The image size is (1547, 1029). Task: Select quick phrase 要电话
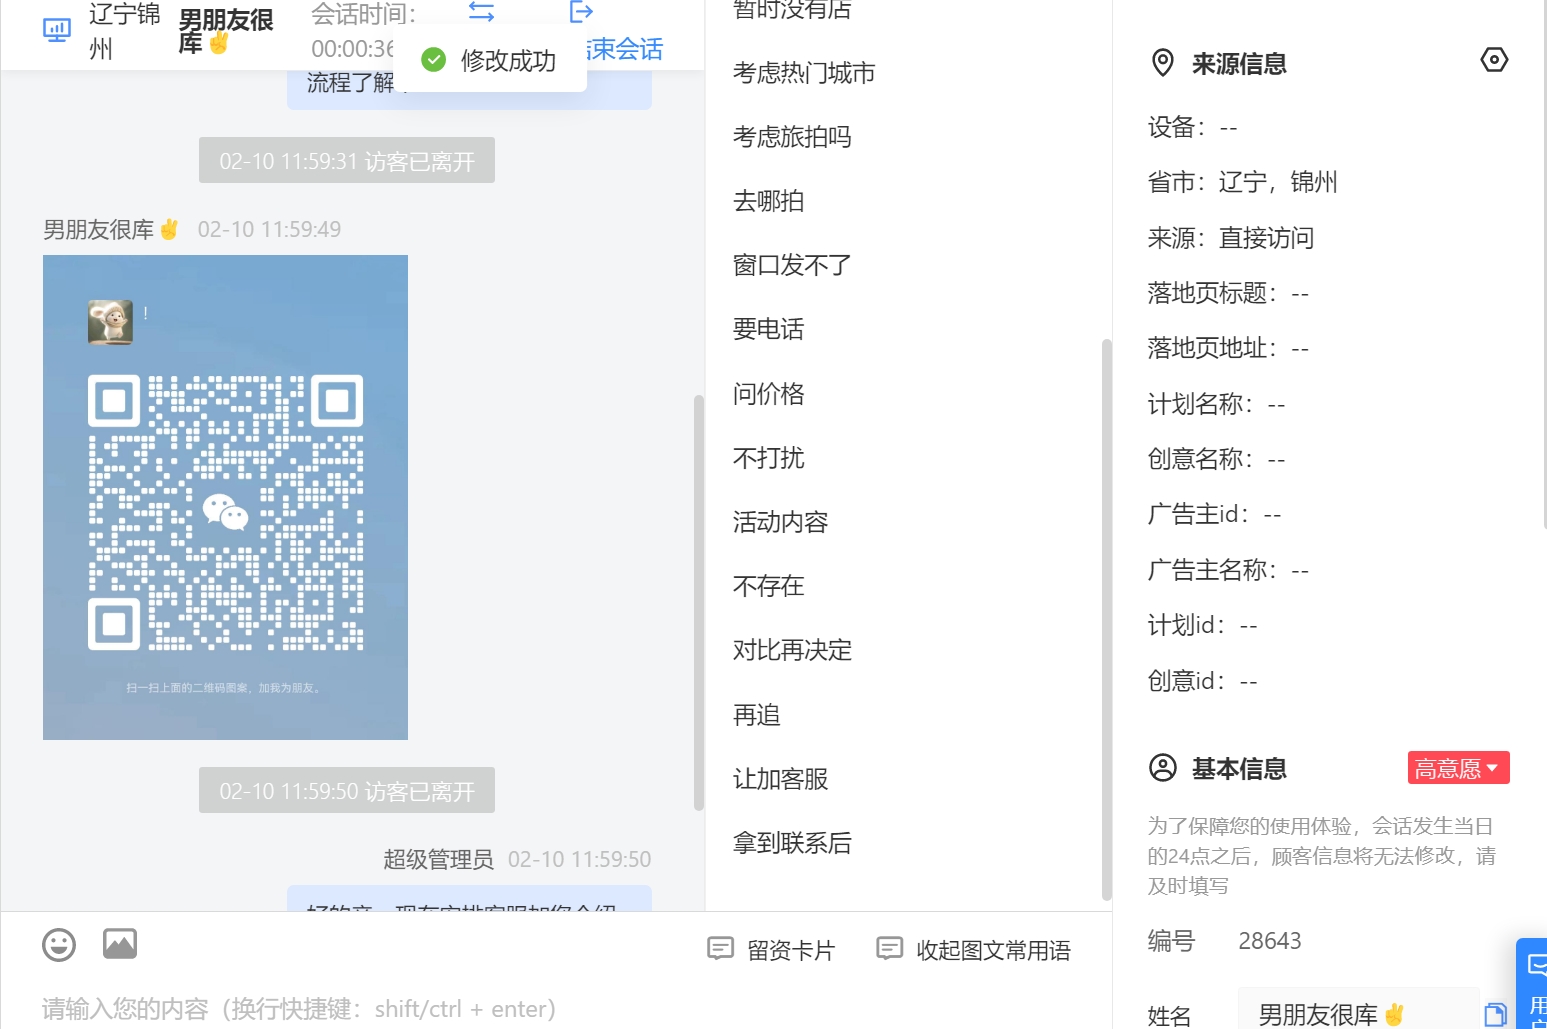[768, 329]
